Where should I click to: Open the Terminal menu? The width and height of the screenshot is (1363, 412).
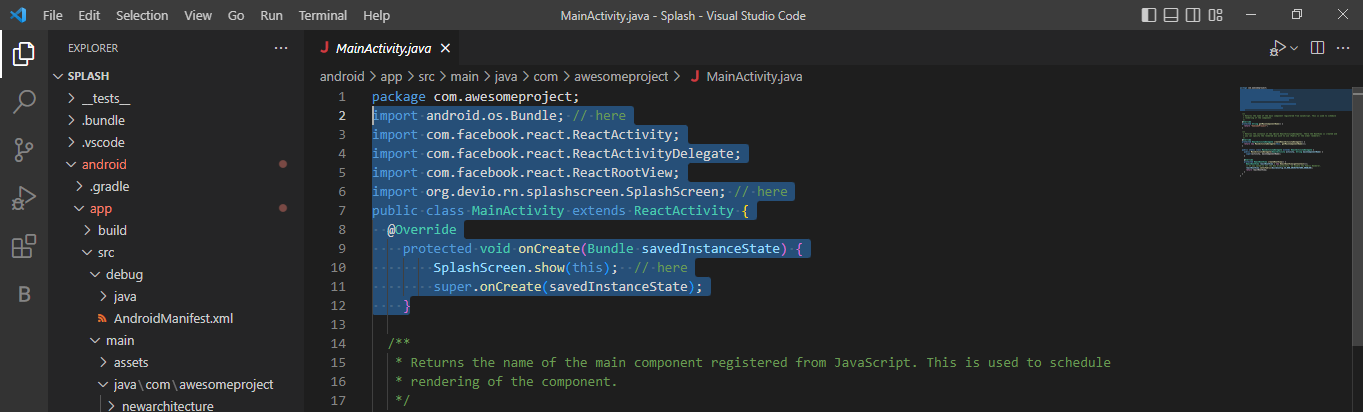coord(323,16)
